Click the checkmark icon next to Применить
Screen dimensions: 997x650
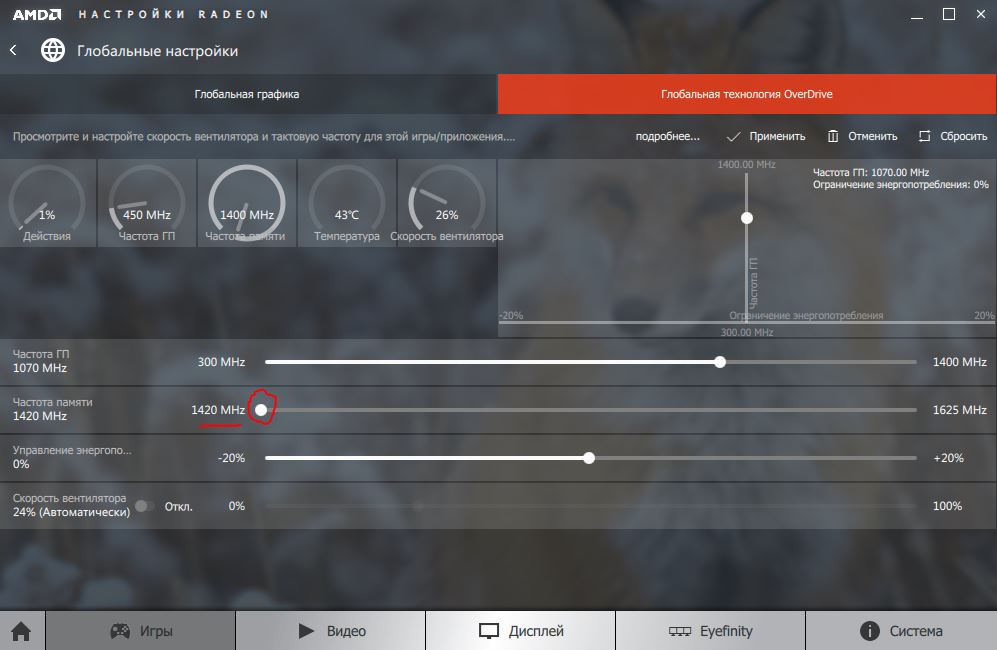733,136
